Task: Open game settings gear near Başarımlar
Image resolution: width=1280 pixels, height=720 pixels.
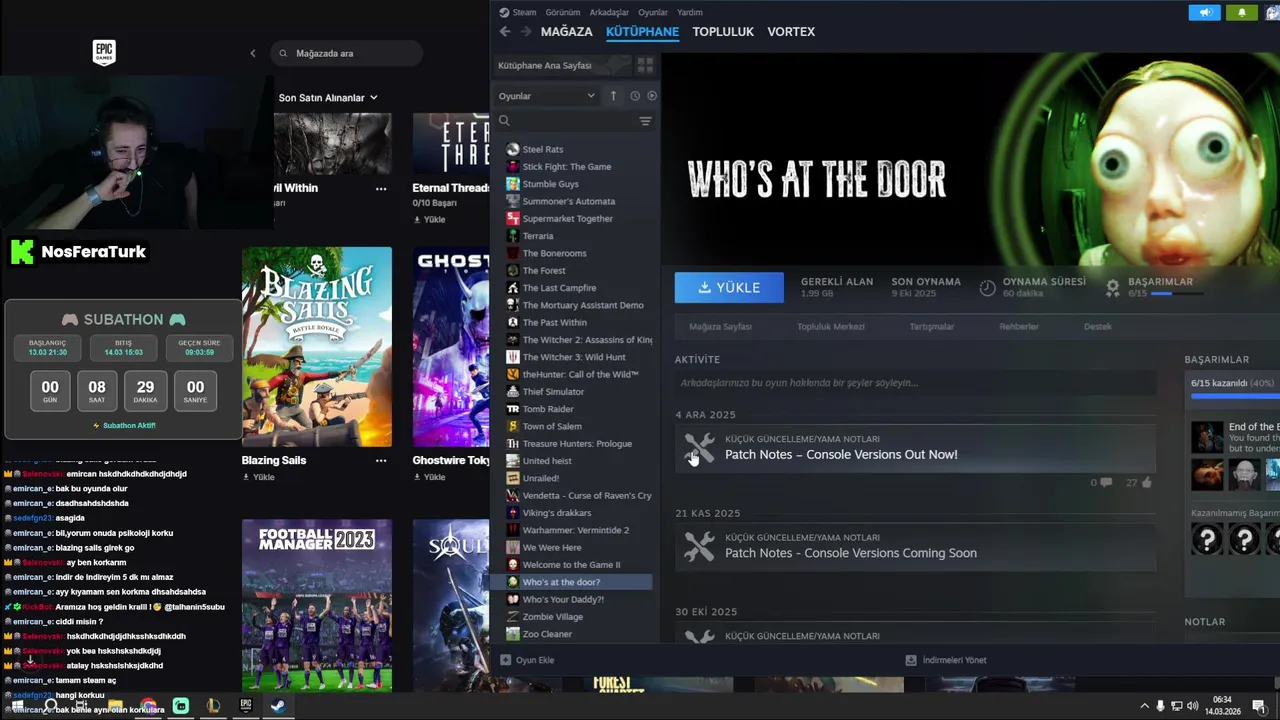Action: (1112, 288)
